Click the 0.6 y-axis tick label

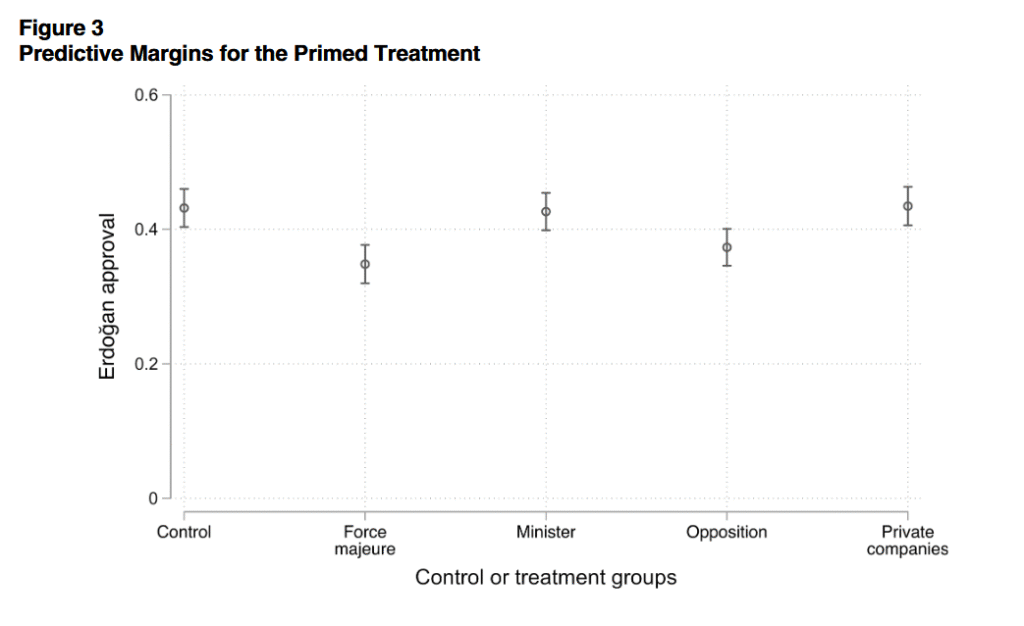(146, 96)
